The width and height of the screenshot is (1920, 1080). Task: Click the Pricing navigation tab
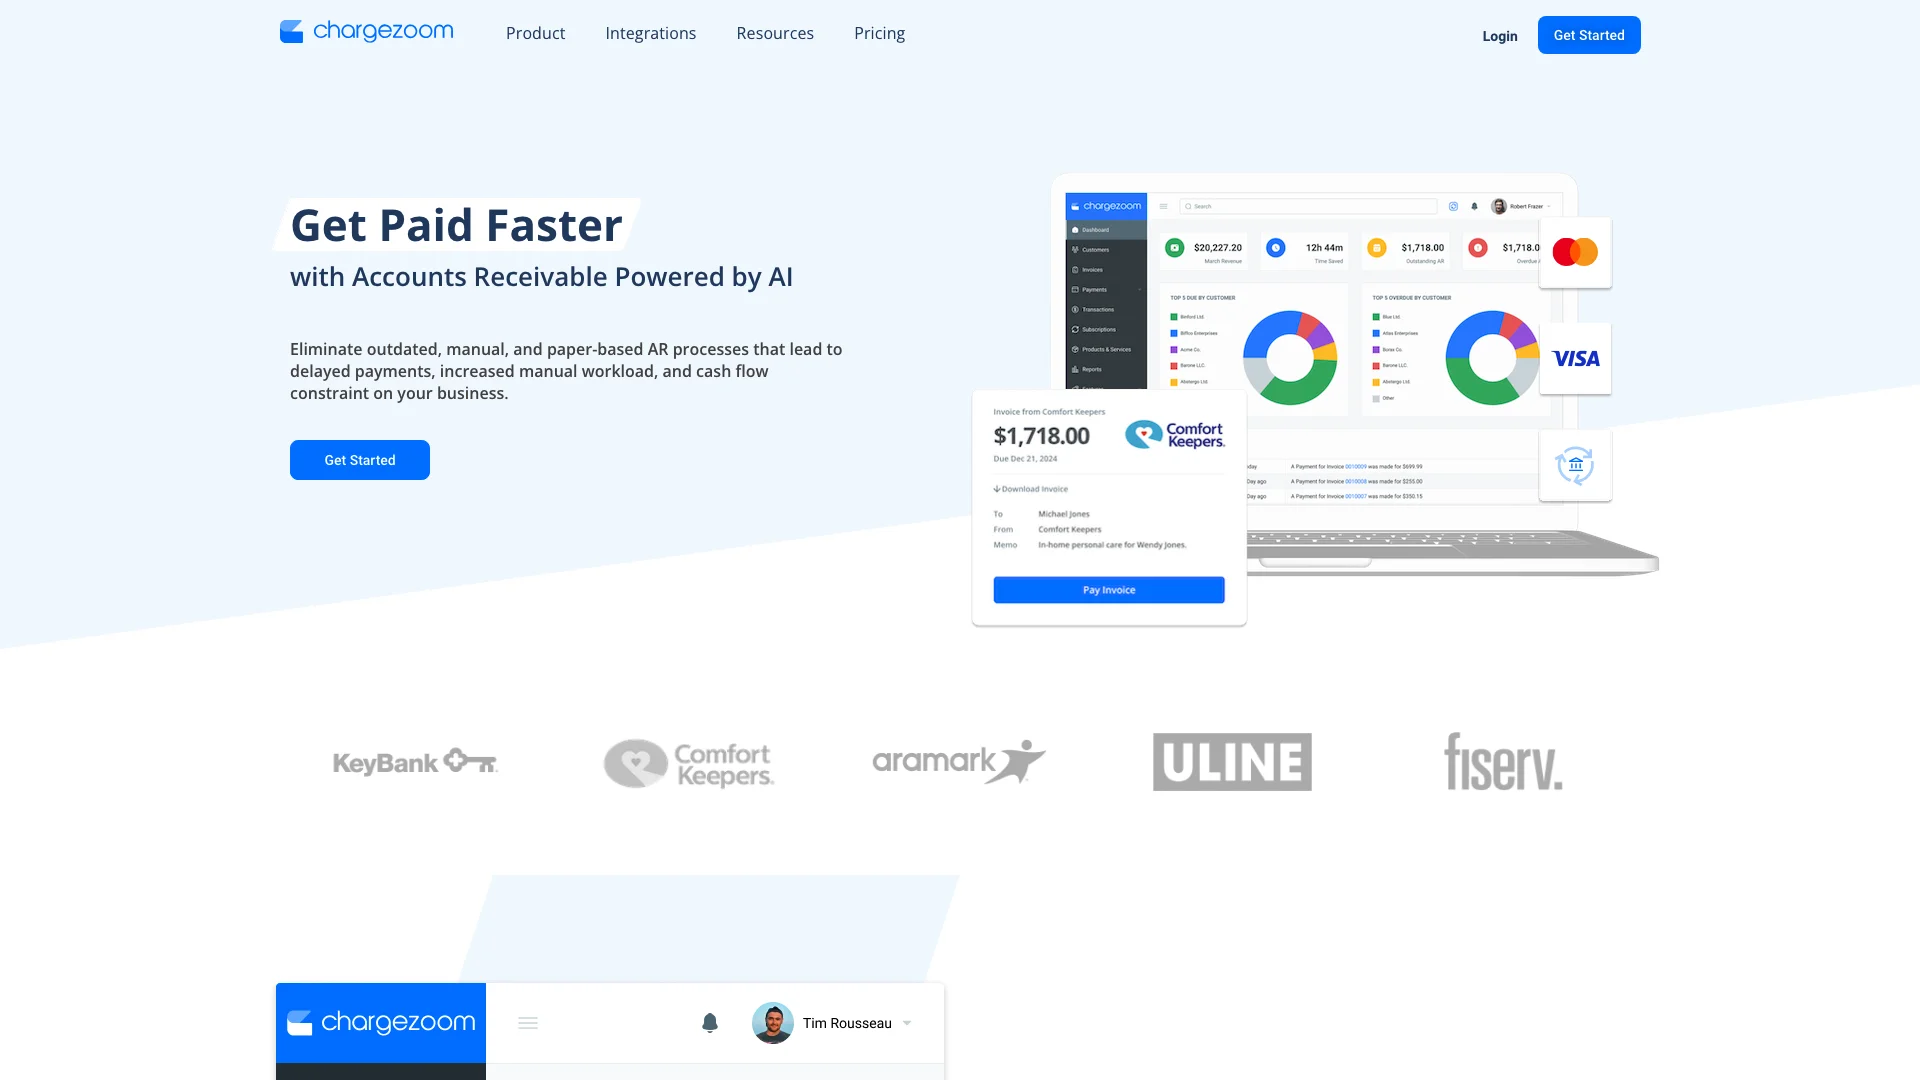[878, 33]
